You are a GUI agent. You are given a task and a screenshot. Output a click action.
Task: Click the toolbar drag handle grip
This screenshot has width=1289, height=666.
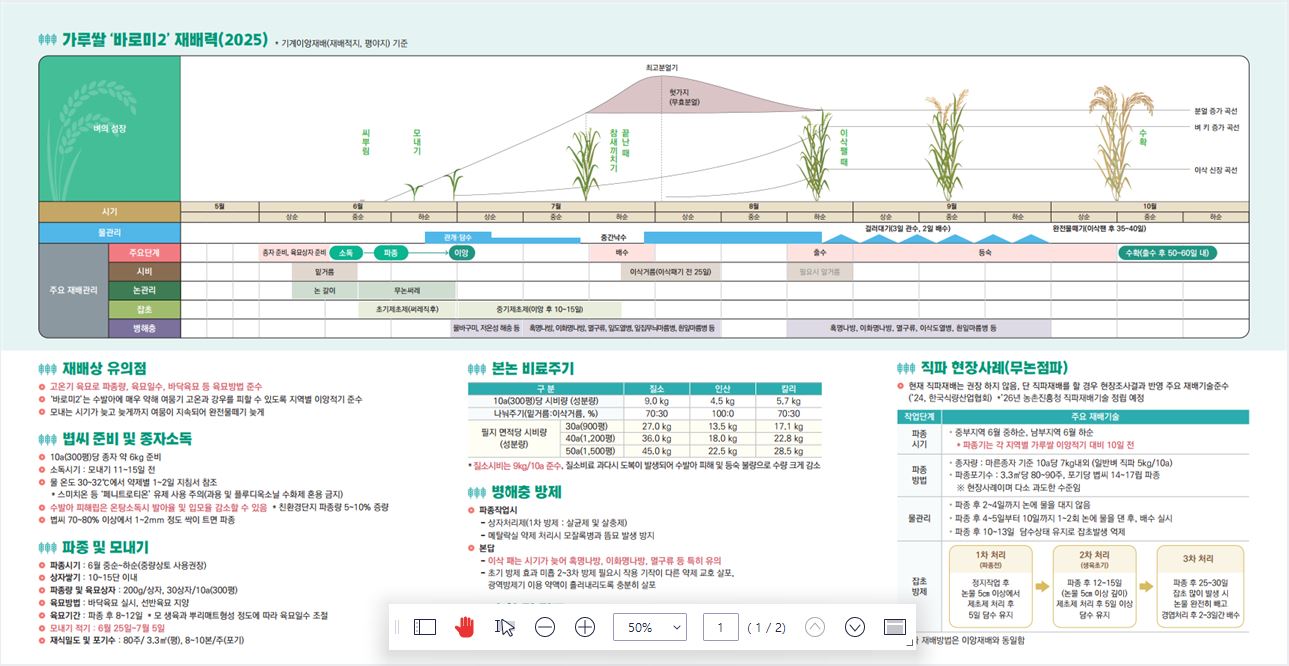point(398,627)
